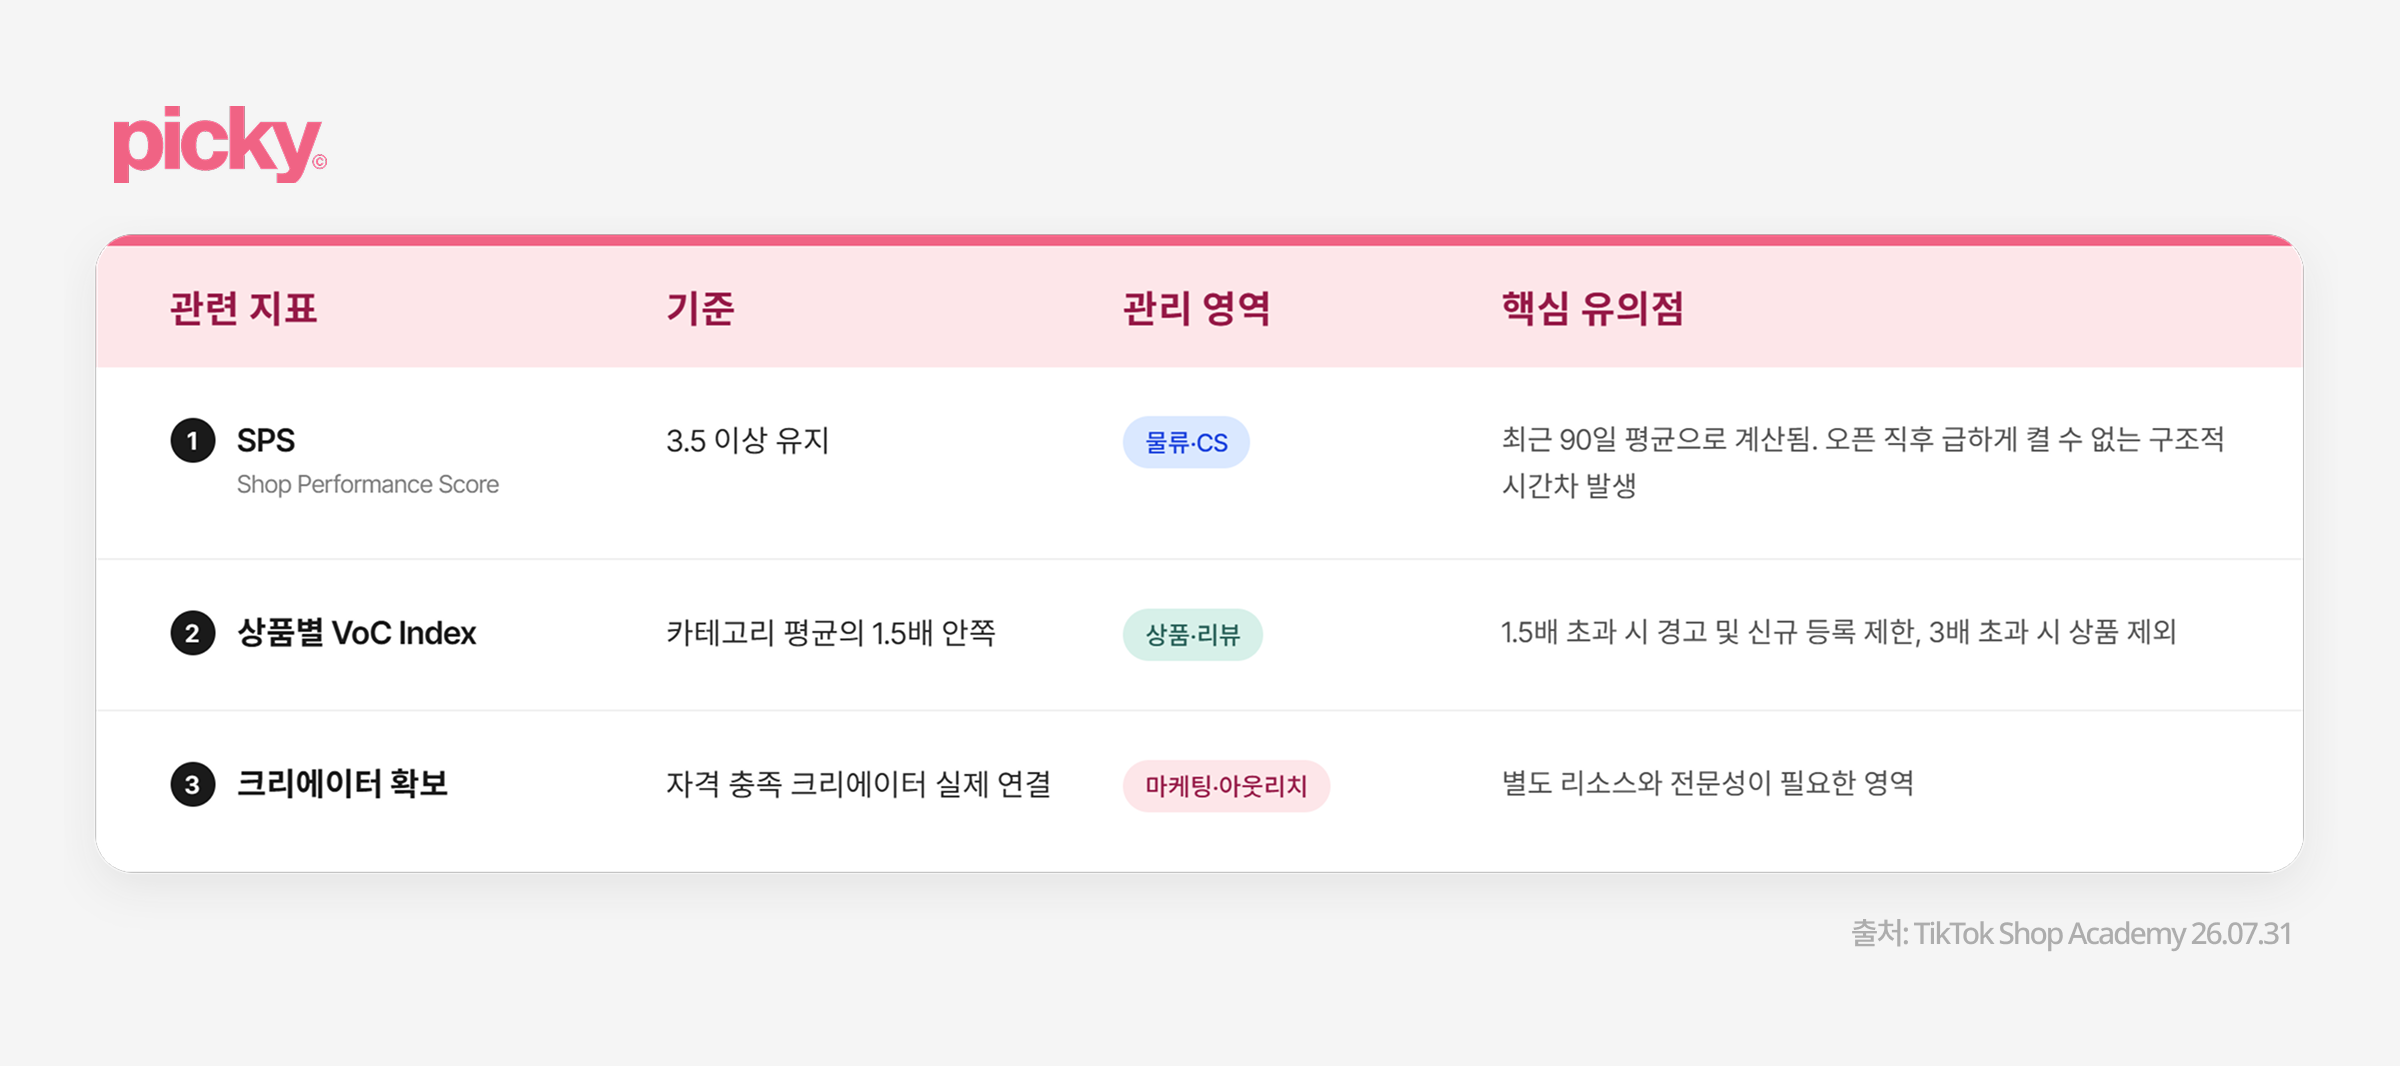The width and height of the screenshot is (2400, 1066).
Task: Select the 관리 영역 column header
Action: tap(1196, 308)
